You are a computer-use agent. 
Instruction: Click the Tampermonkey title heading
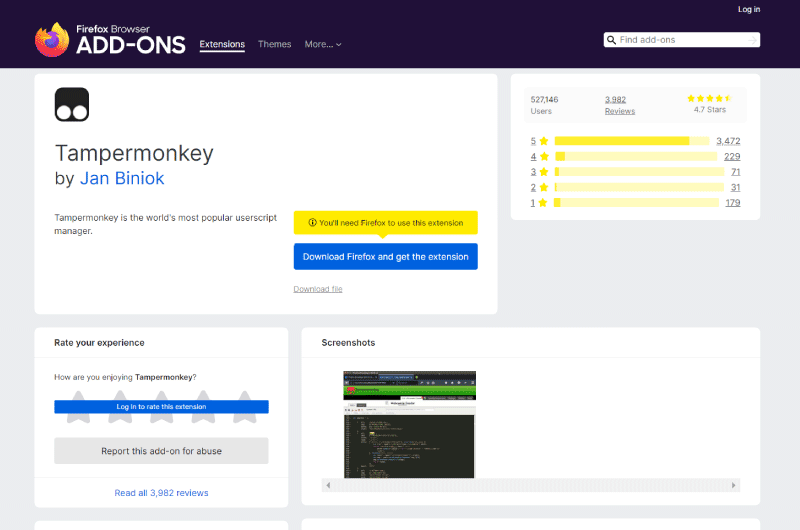click(x=134, y=153)
